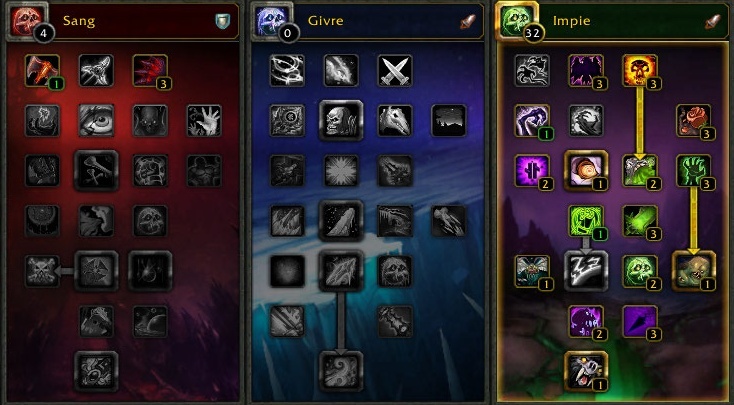Pick the purple arrow talent with rank 3
Screen dimensions: 734x405
tap(639, 322)
